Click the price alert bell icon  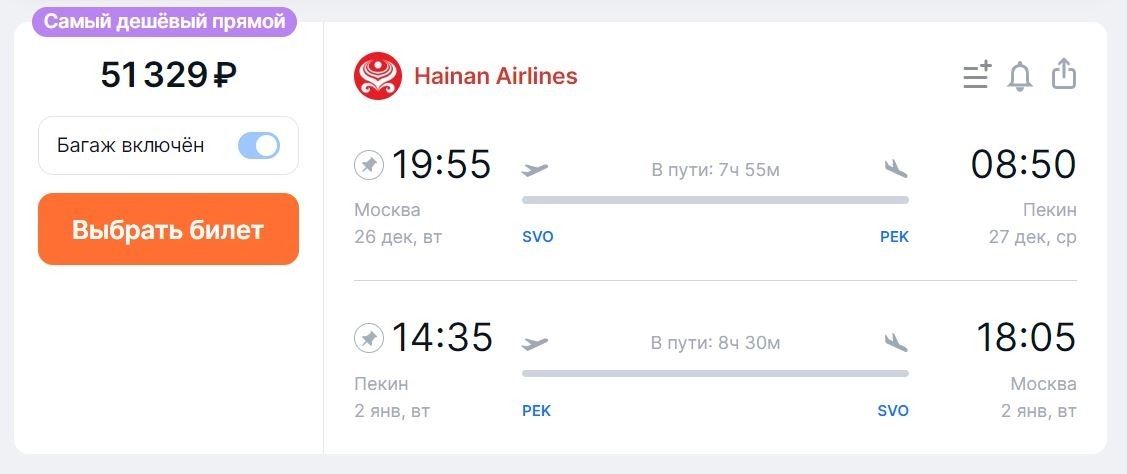pyautogui.click(x=1020, y=76)
